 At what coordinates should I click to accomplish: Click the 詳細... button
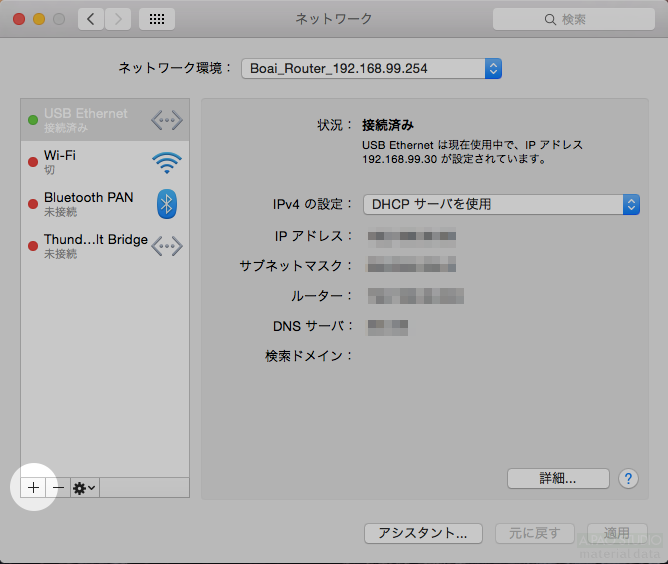coord(558,478)
